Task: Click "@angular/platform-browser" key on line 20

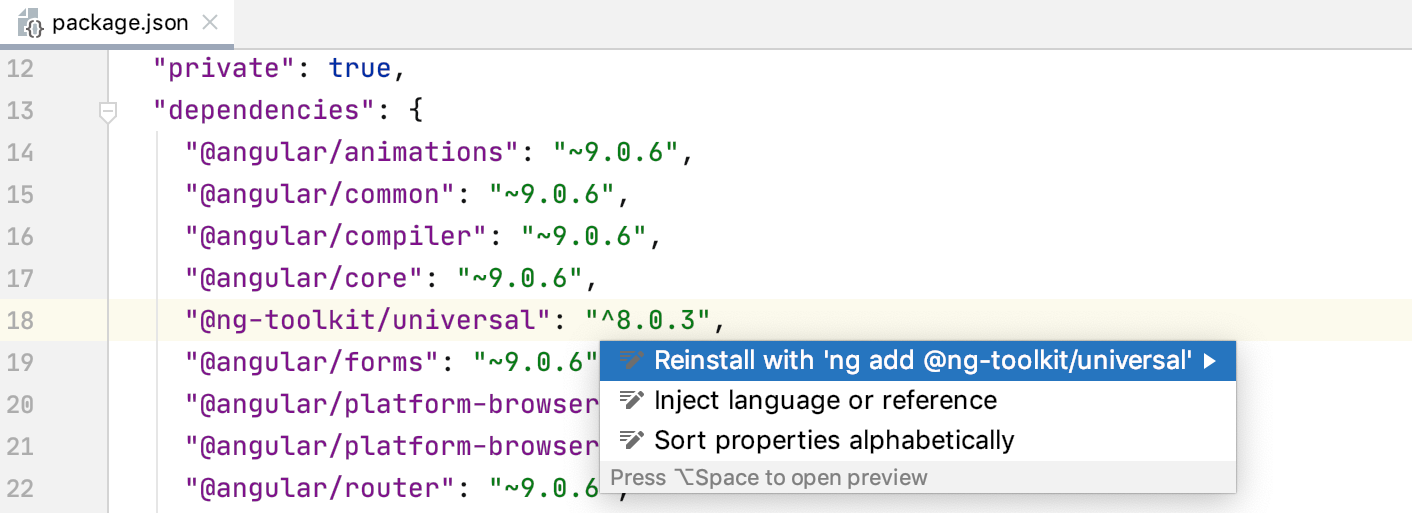Action: [x=392, y=404]
